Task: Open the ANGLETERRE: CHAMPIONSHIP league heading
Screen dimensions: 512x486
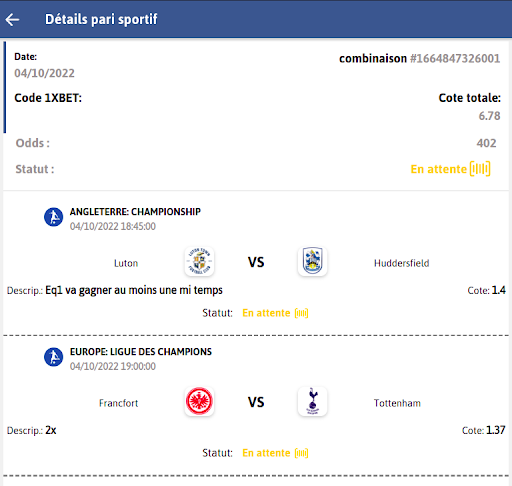Action: tap(135, 212)
